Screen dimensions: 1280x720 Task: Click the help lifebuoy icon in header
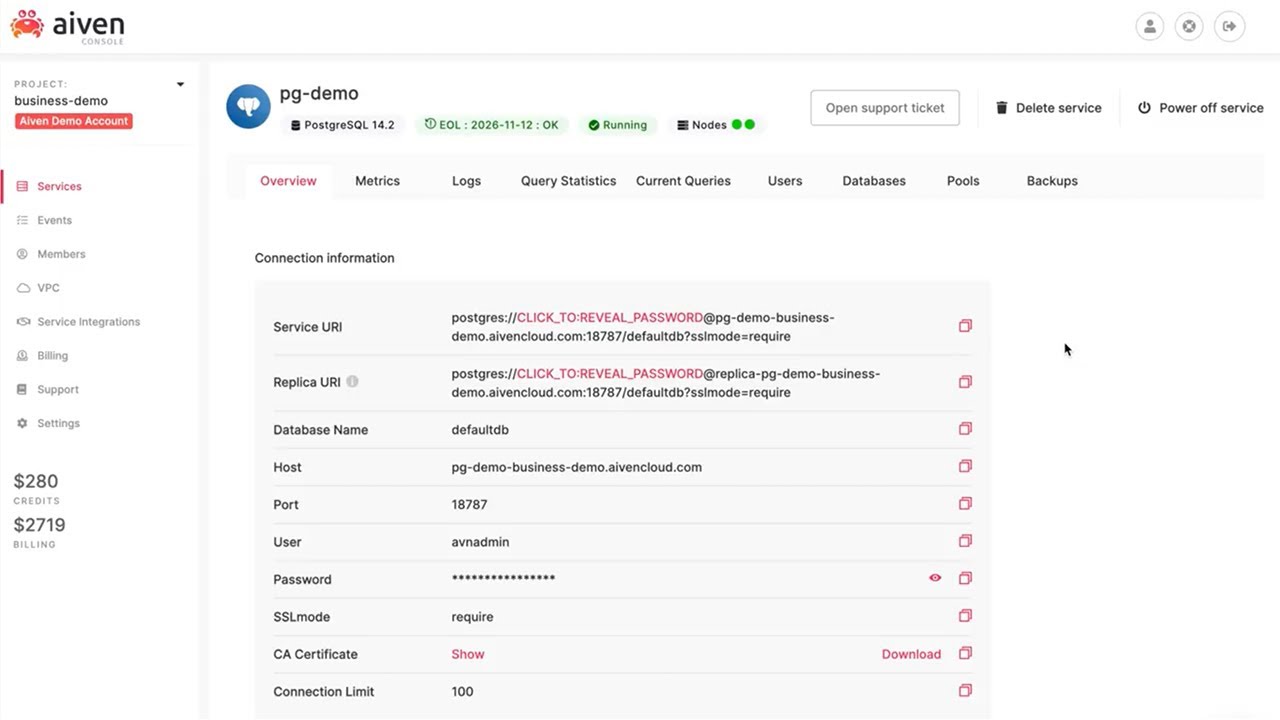pos(1189,26)
